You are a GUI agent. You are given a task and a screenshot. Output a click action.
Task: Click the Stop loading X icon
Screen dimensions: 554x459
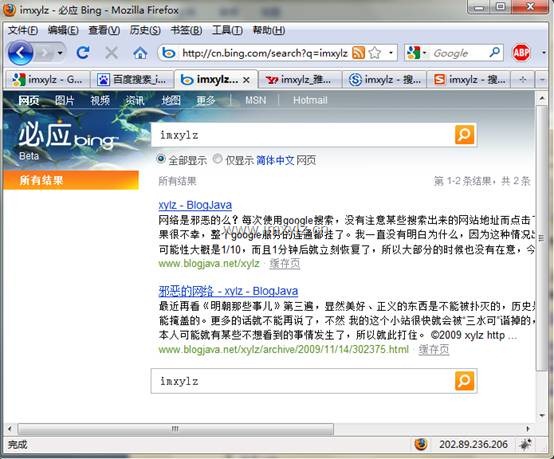click(112, 53)
